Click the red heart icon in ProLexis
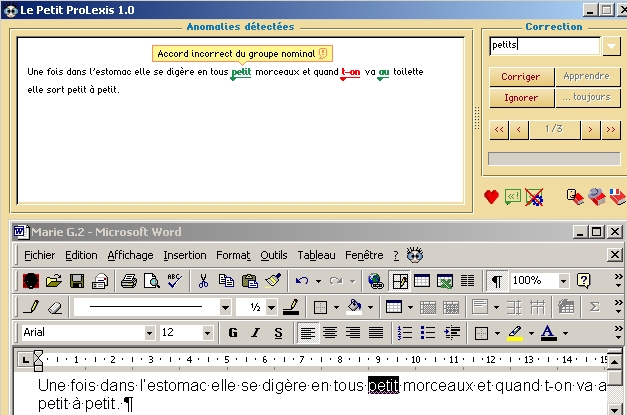This screenshot has width=627, height=415. click(x=491, y=197)
